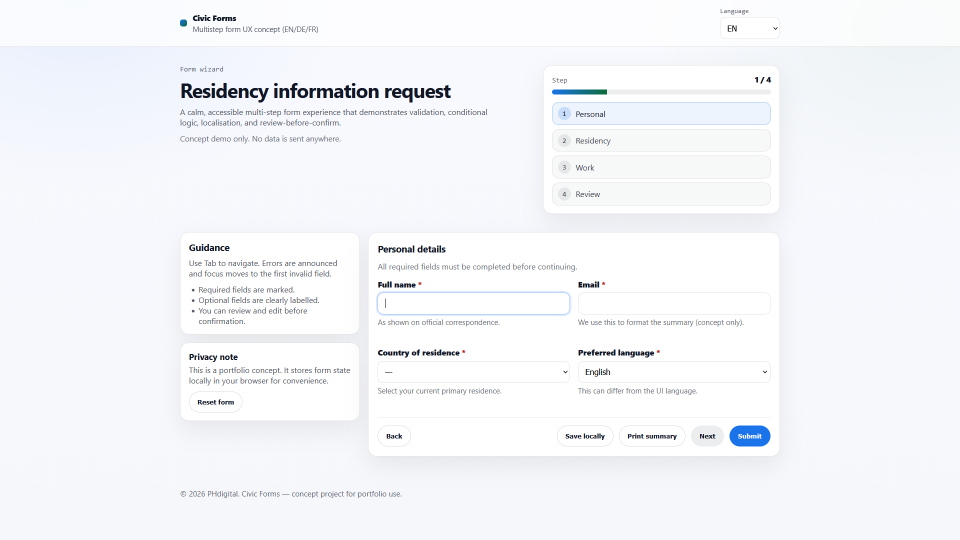
Task: Click 'Concept demo only' notice
Action: 260,139
